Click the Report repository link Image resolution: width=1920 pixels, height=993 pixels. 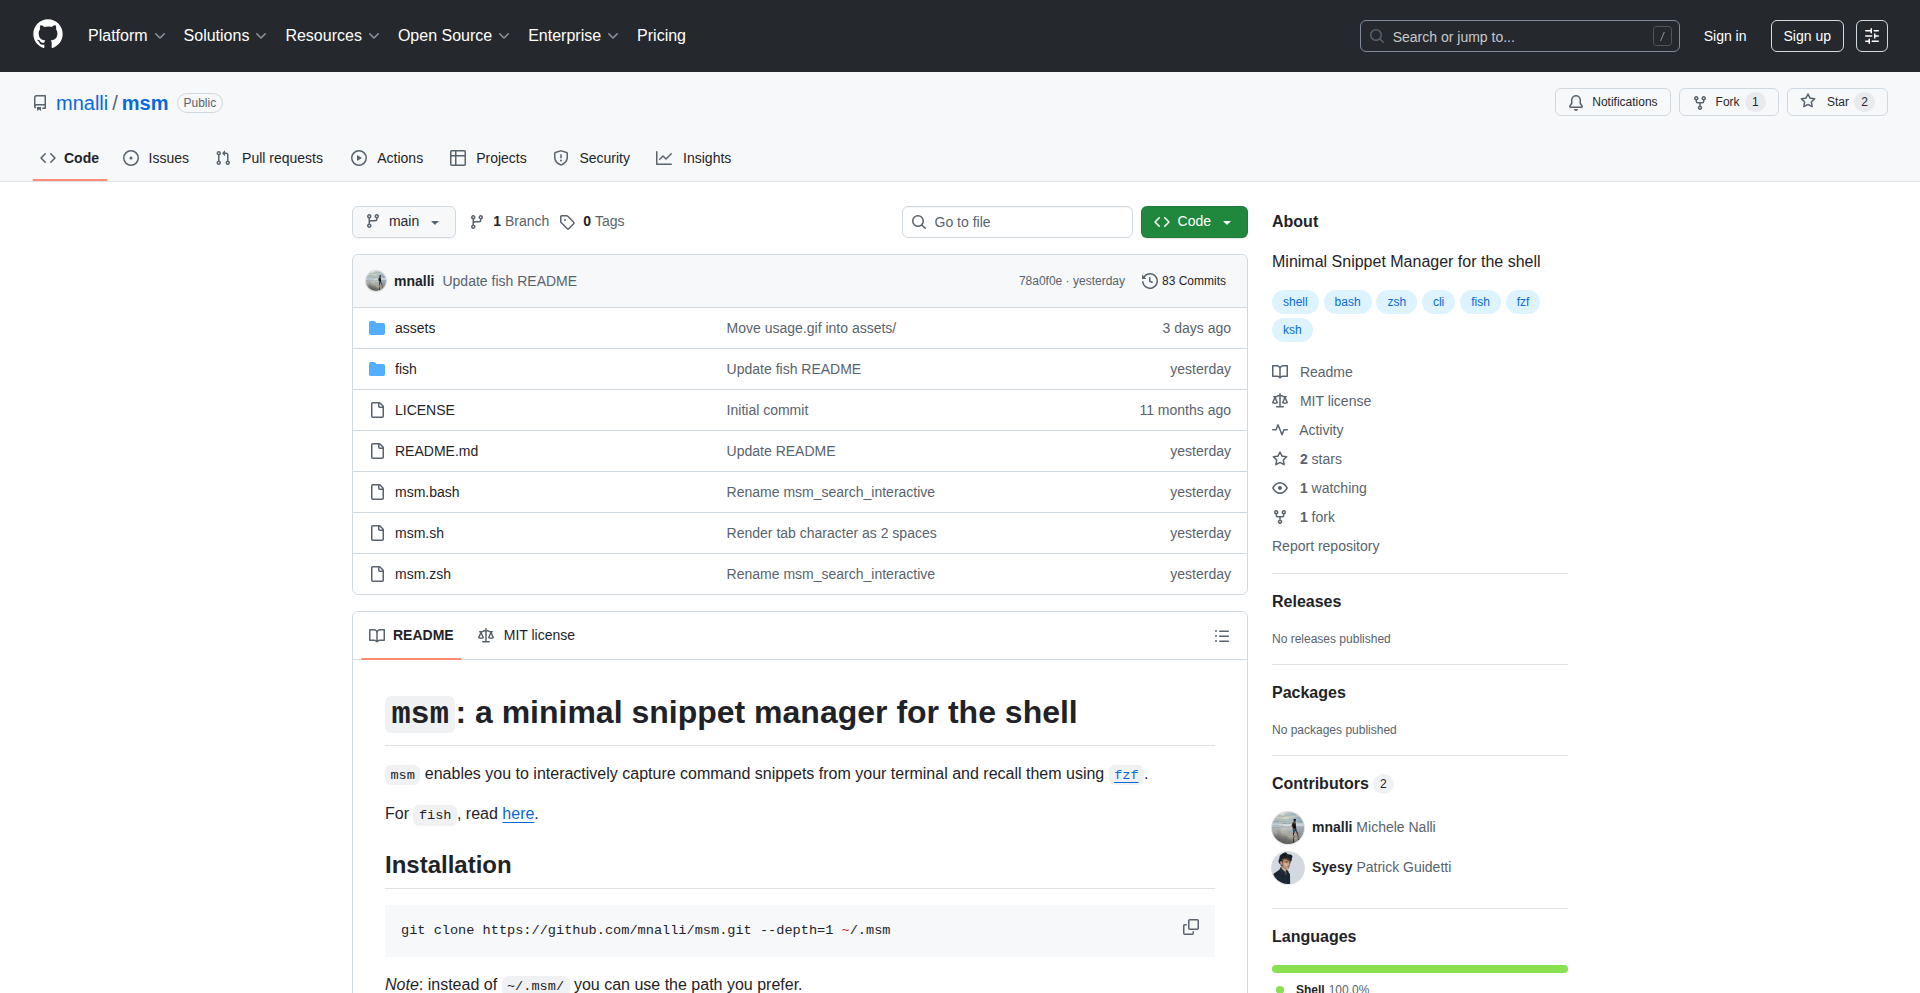1325,546
